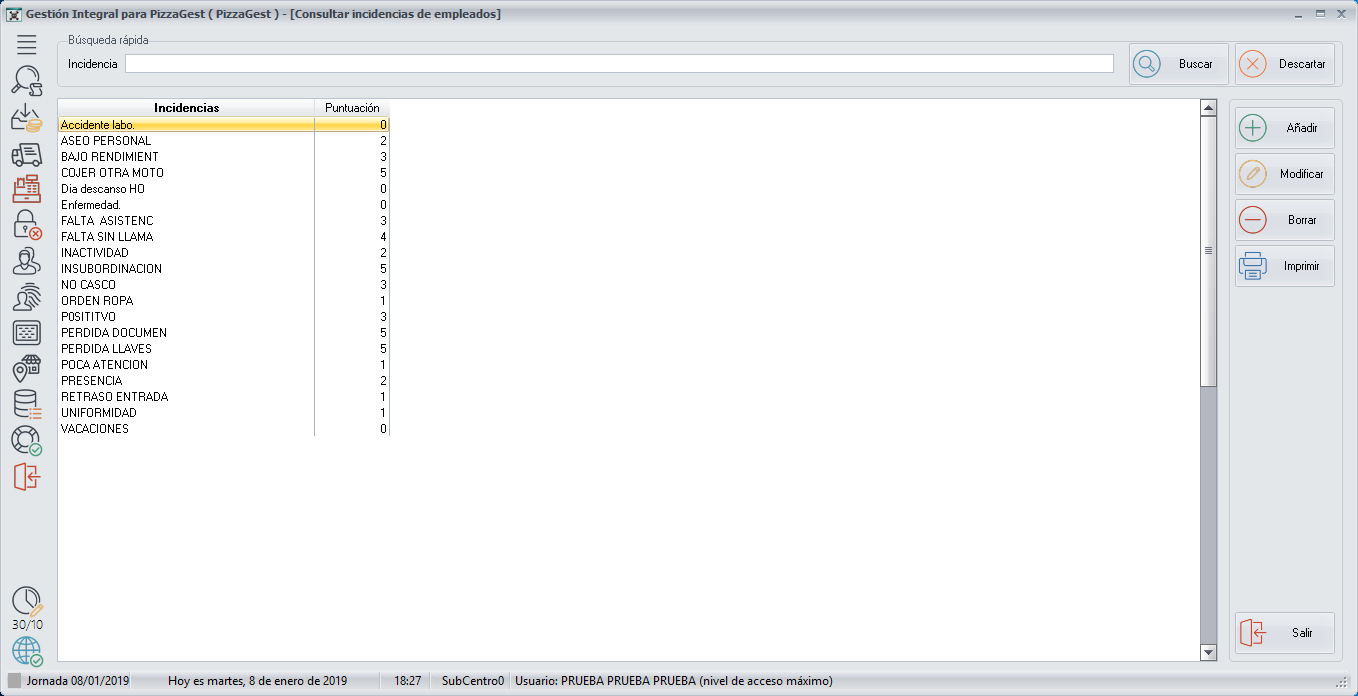The image size is (1358, 696).
Task: Click the scrollbar down arrow in the list
Action: coord(1208,652)
